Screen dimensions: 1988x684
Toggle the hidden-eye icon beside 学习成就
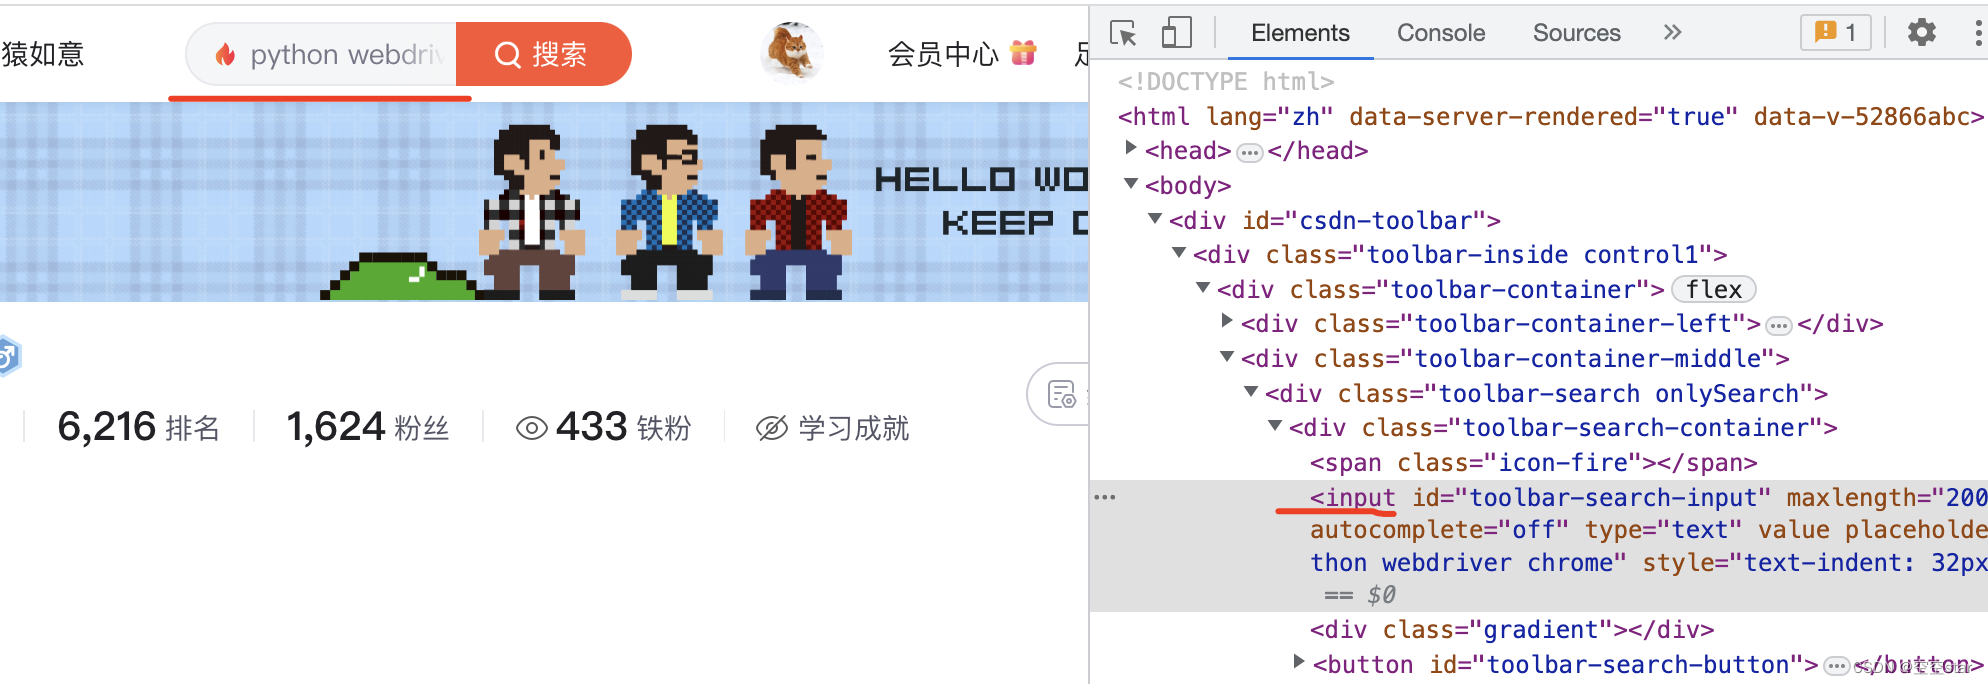click(771, 428)
